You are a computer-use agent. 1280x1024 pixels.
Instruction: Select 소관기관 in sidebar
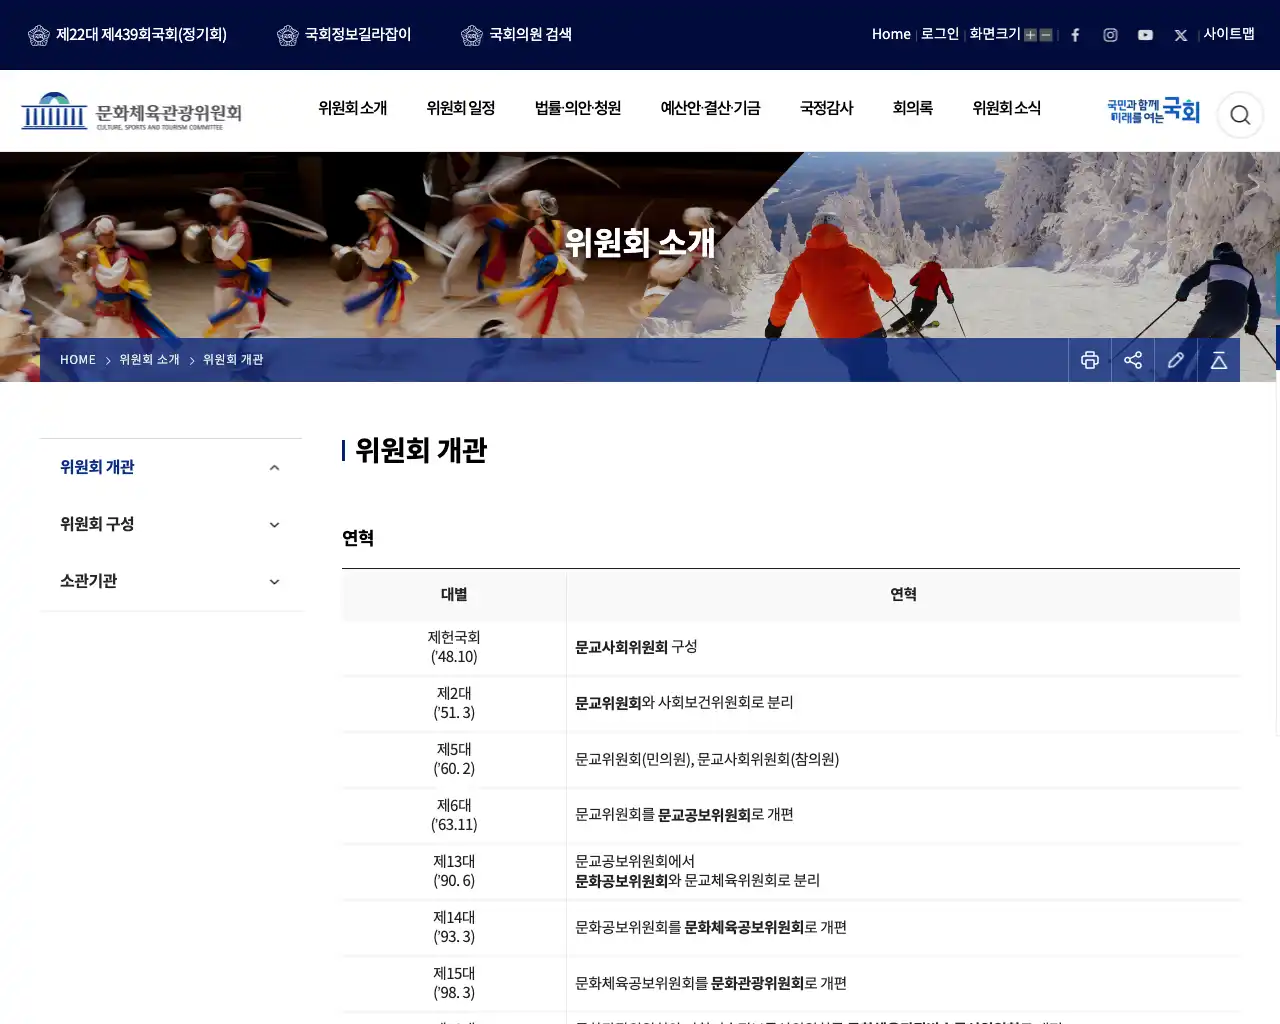pyautogui.click(x=88, y=581)
